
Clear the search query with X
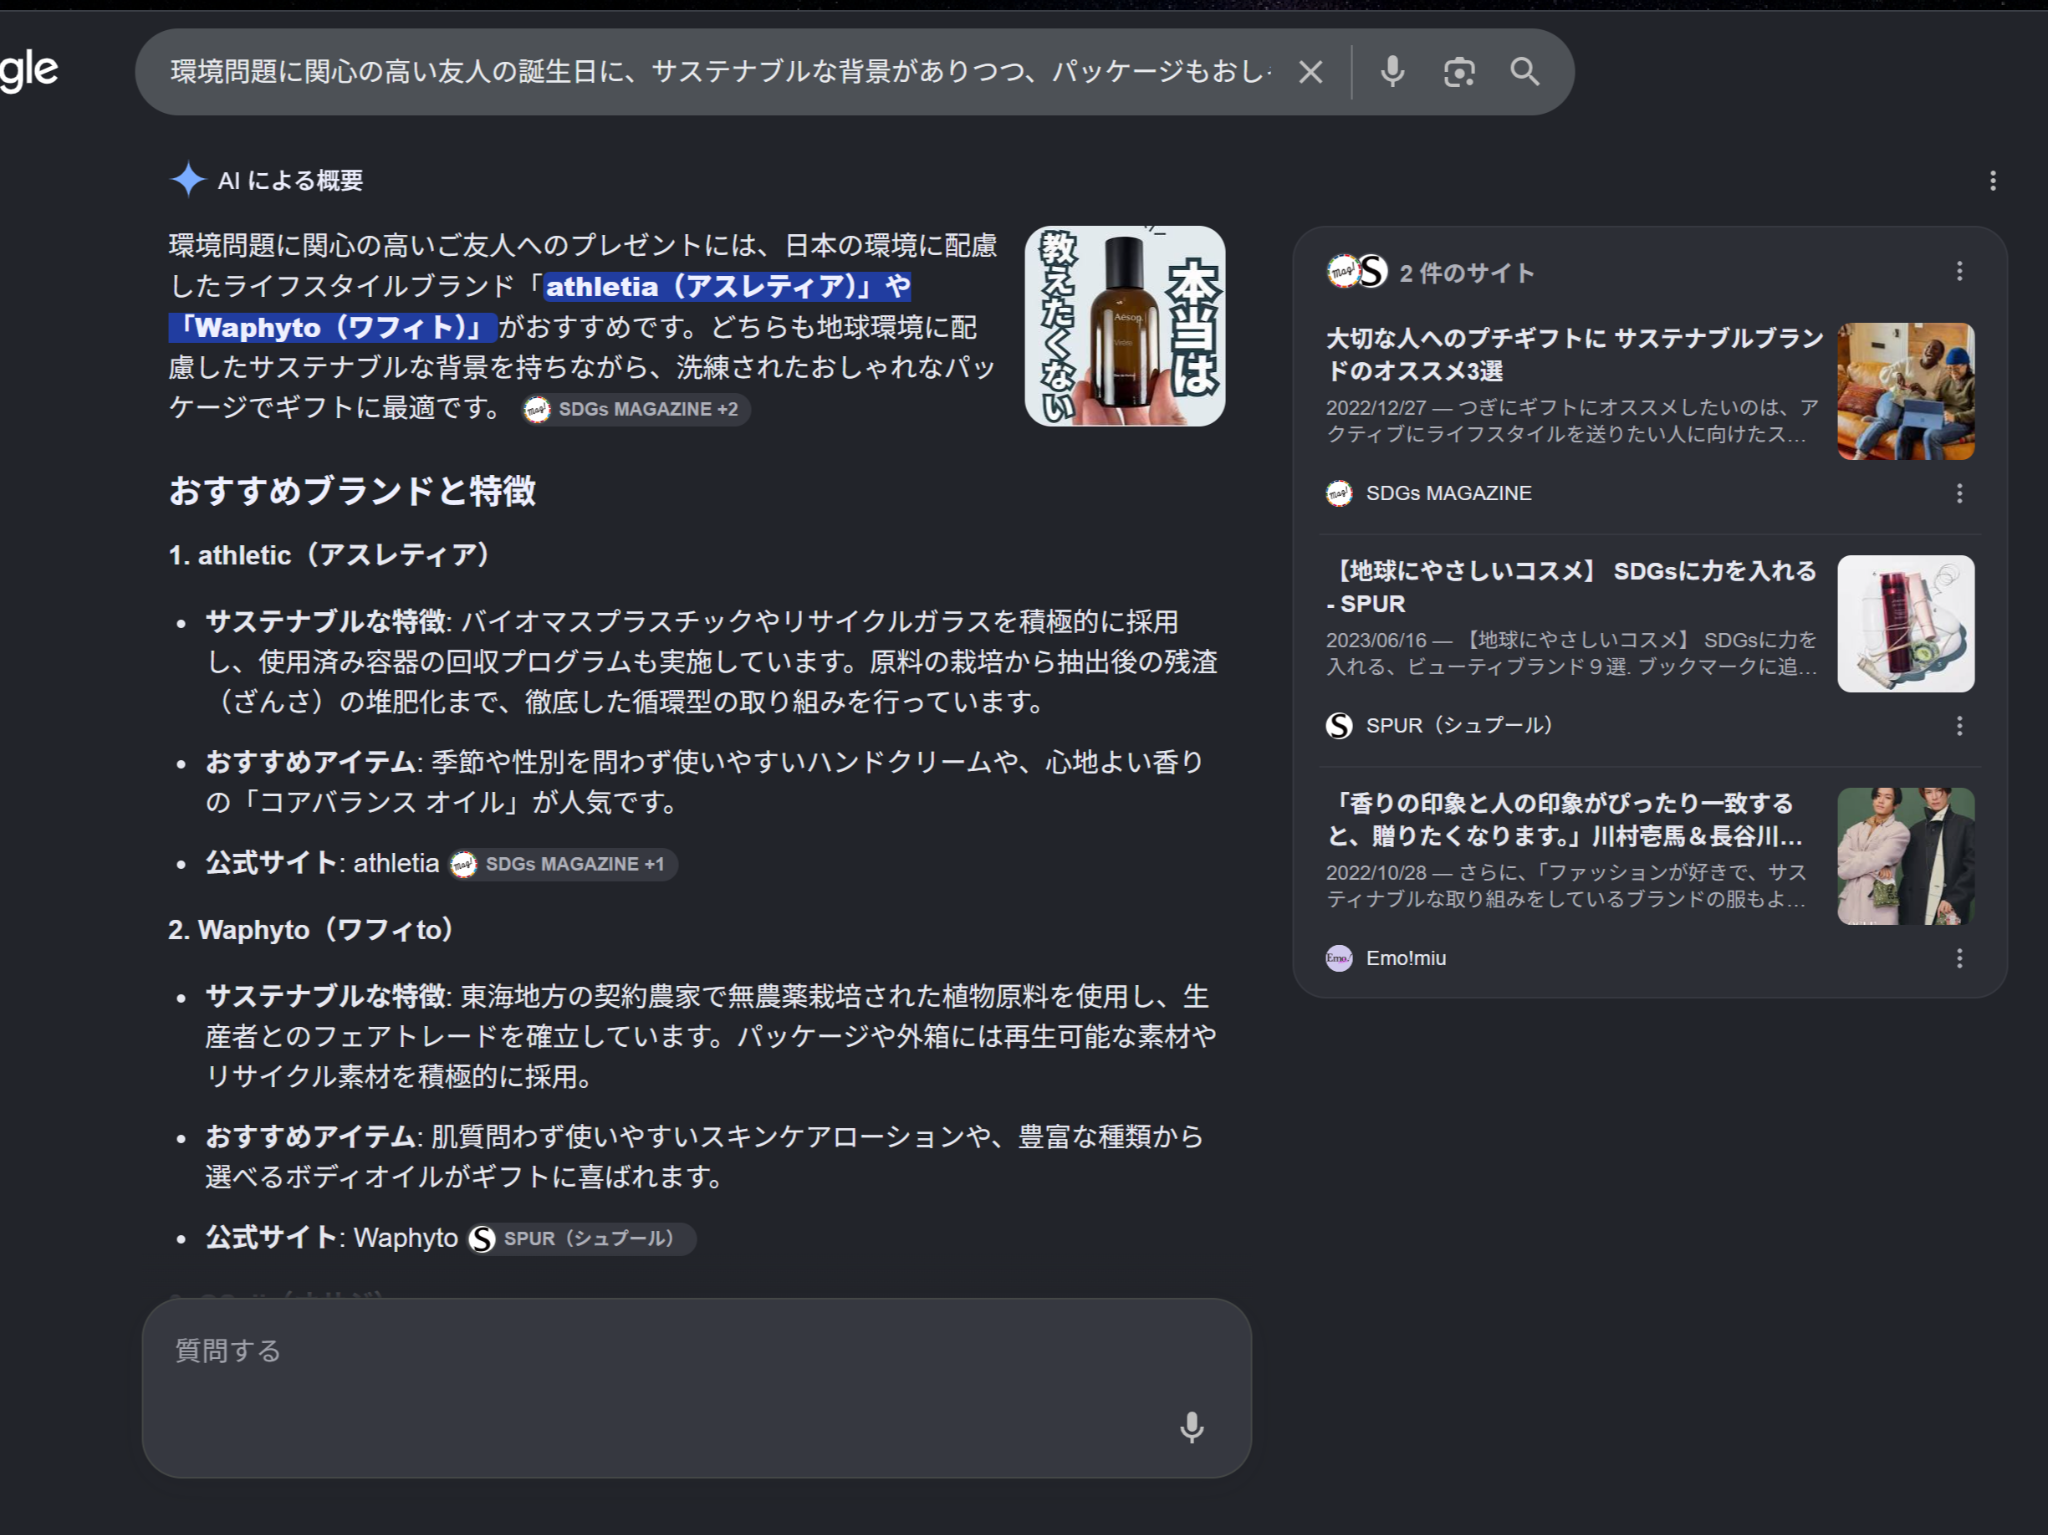(x=1310, y=72)
